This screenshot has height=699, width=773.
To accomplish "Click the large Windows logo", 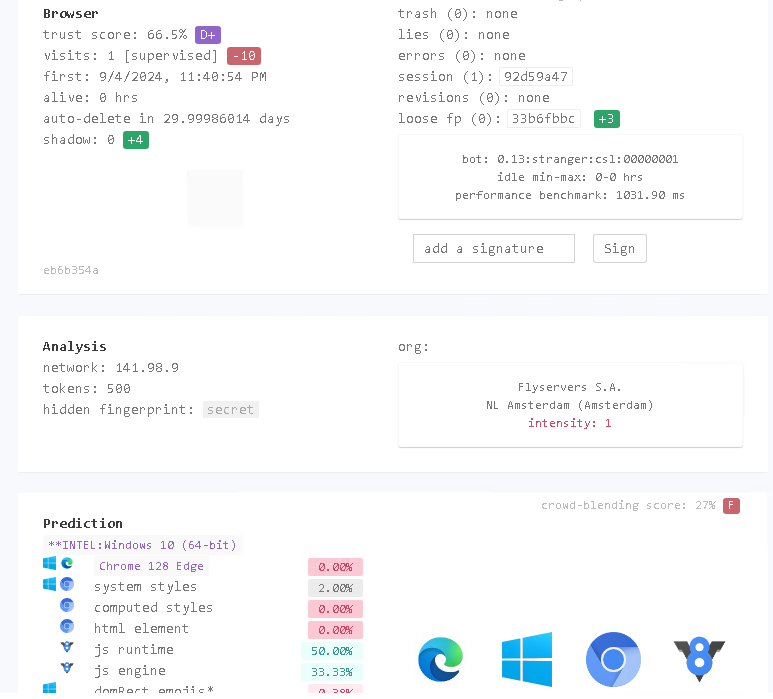I will point(527,659).
